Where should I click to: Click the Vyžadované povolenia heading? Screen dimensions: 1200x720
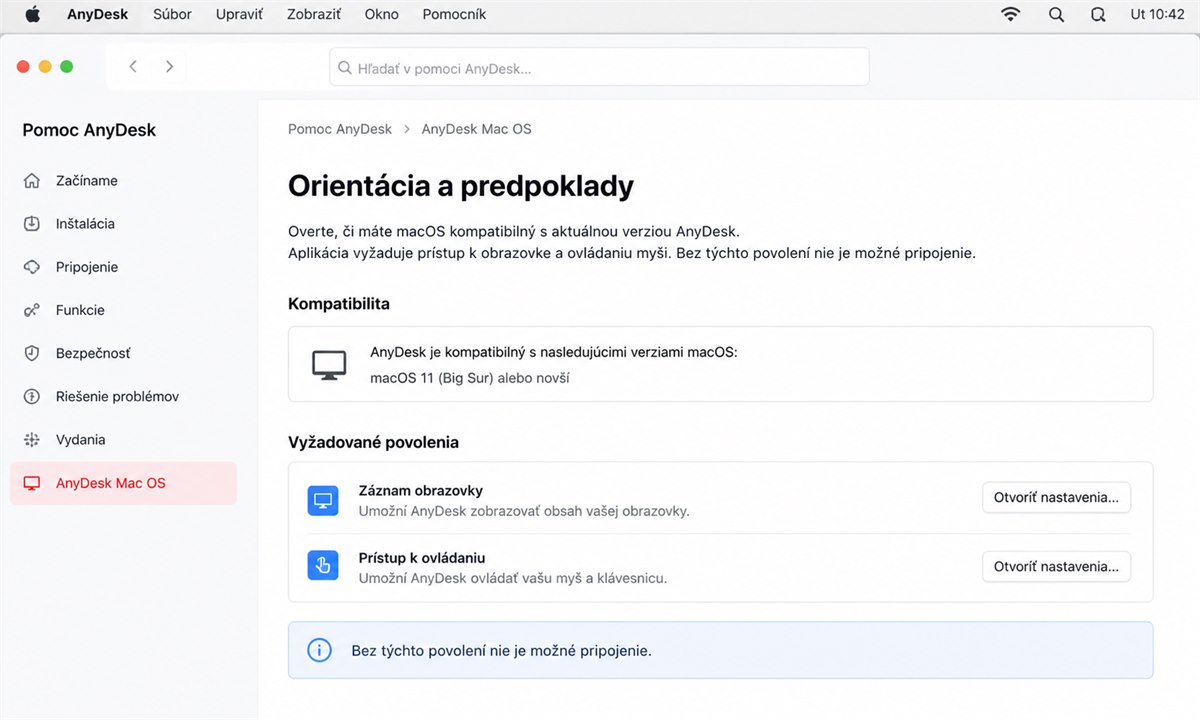pyautogui.click(x=373, y=442)
